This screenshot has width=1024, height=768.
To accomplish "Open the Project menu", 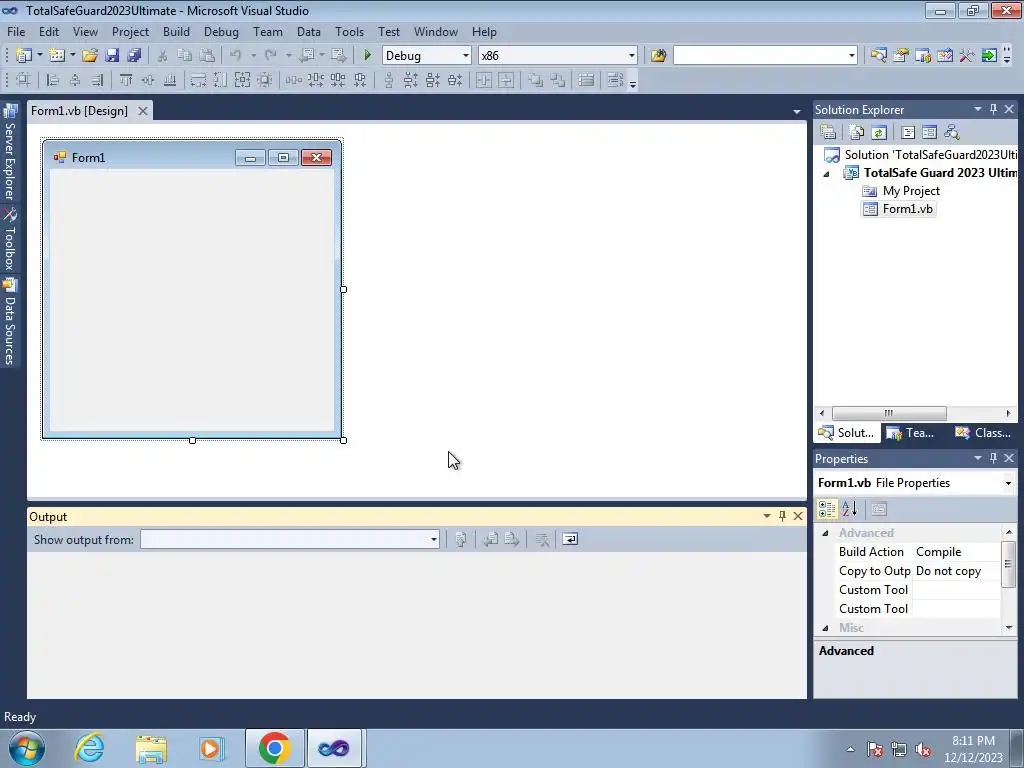I will (130, 31).
